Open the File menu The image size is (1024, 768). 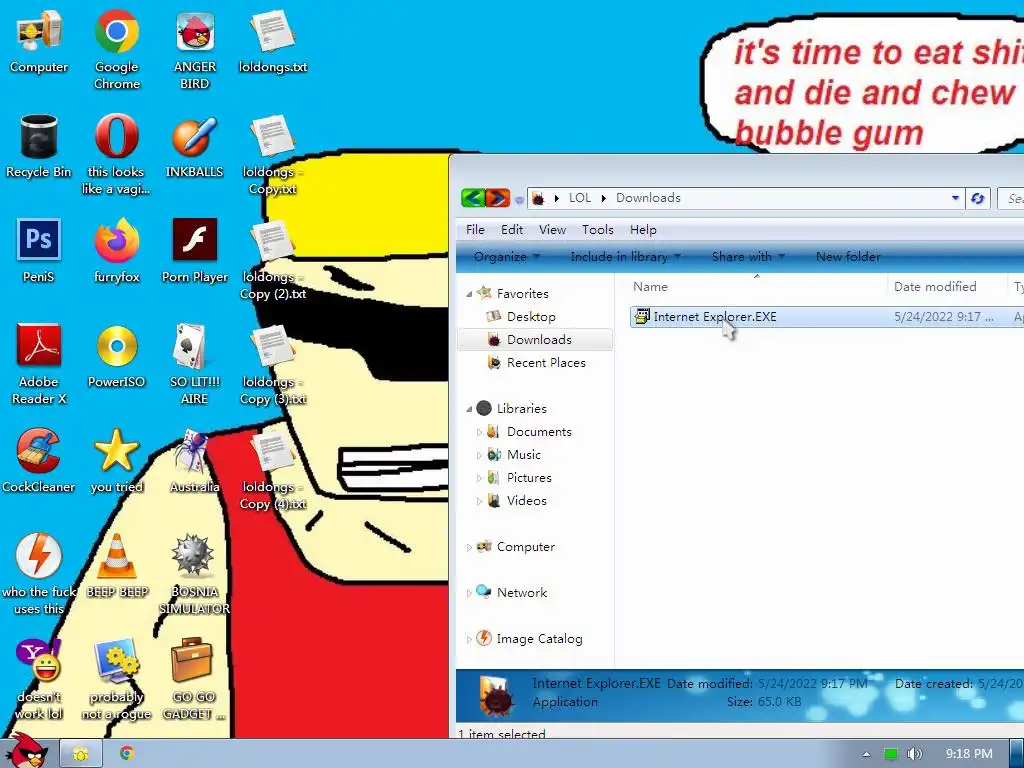pos(475,230)
